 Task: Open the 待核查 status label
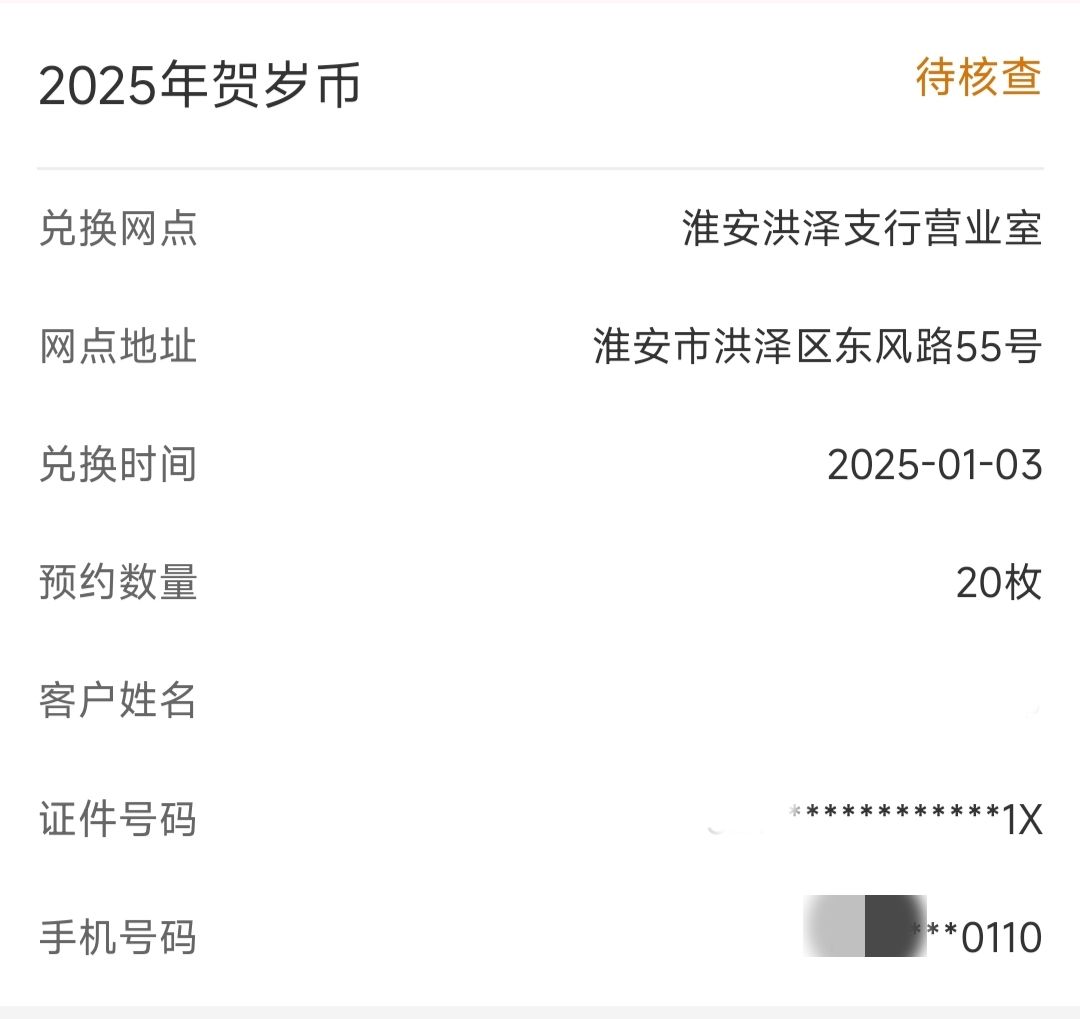click(978, 76)
